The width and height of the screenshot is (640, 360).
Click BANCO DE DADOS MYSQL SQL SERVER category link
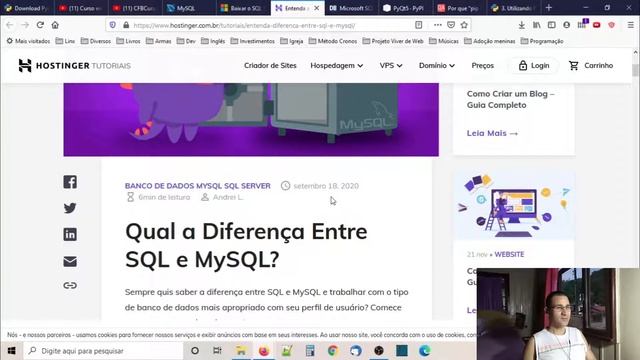pyautogui.click(x=198, y=186)
